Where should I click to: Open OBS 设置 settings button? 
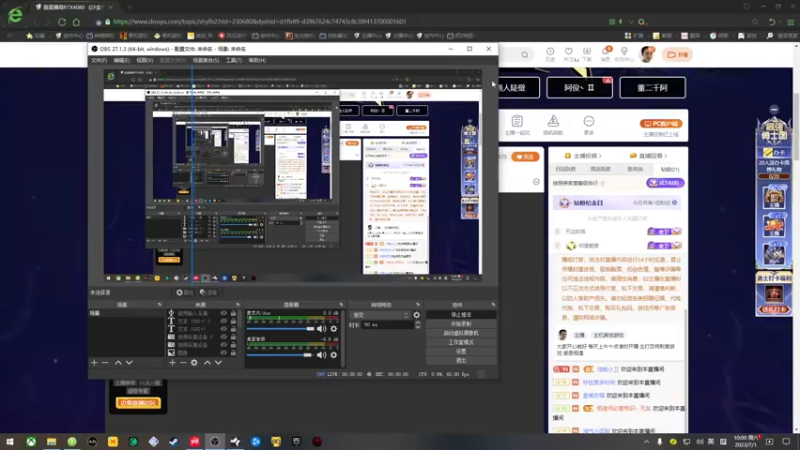pos(461,352)
